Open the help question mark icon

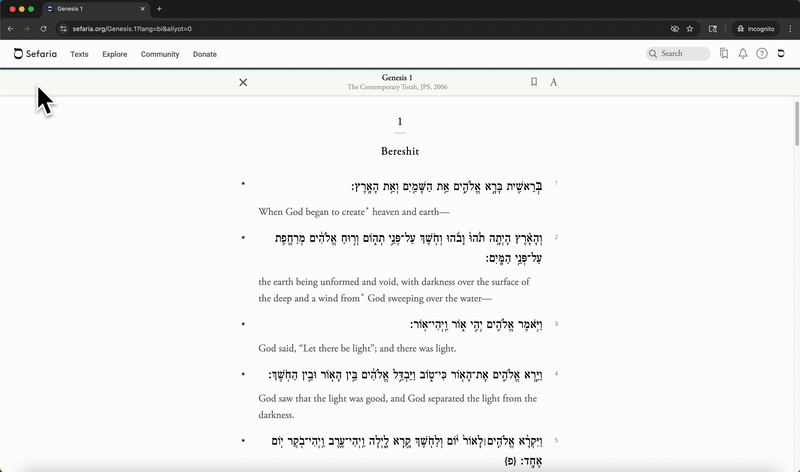point(762,54)
